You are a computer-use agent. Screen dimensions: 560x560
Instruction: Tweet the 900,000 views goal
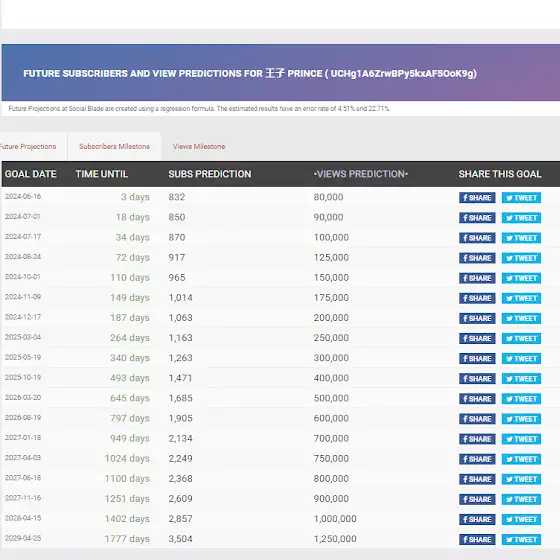pyautogui.click(x=521, y=499)
